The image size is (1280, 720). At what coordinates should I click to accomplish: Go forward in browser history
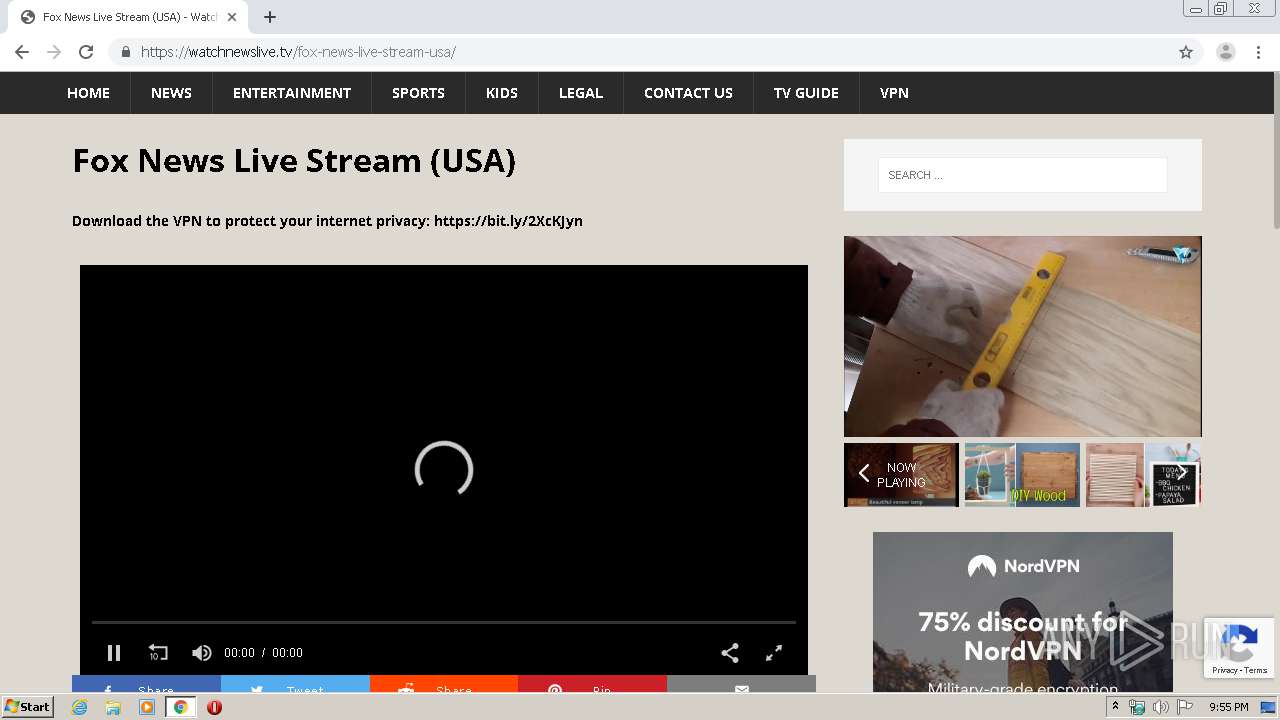[54, 52]
